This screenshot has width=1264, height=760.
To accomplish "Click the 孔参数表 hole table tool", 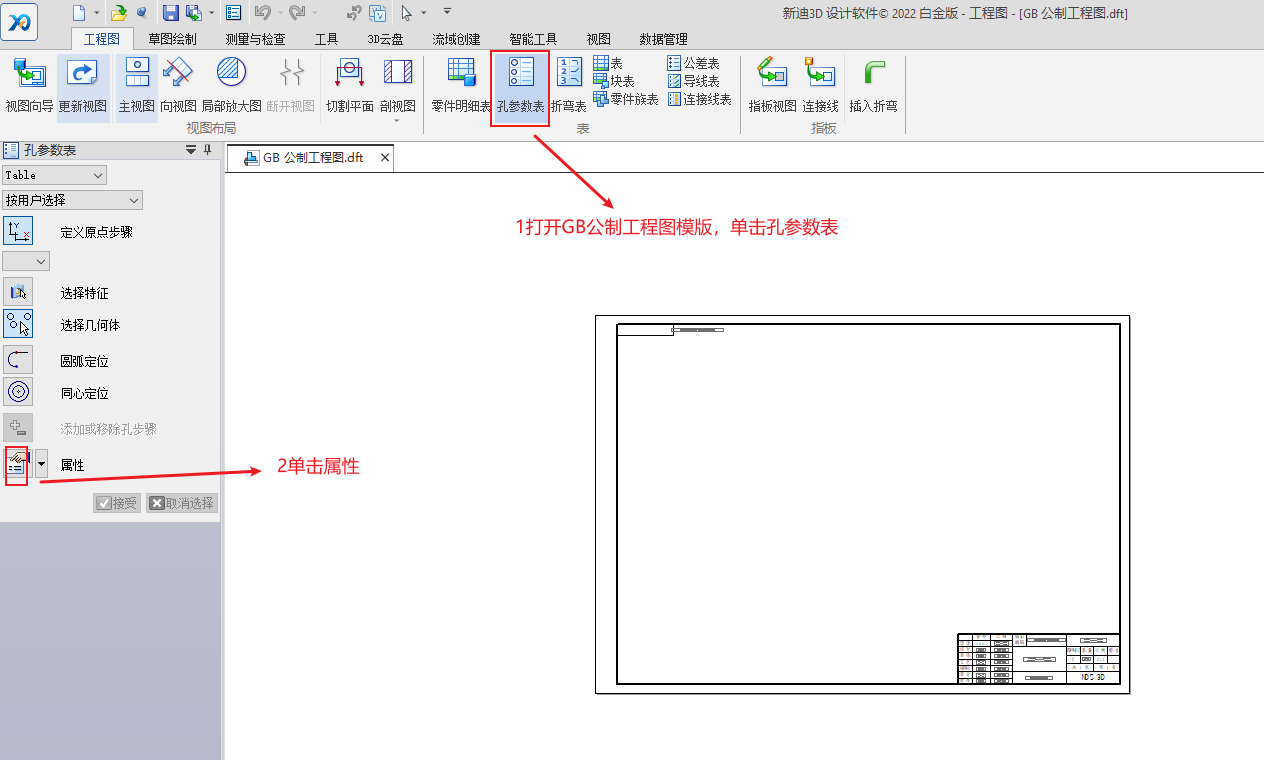I will [520, 86].
